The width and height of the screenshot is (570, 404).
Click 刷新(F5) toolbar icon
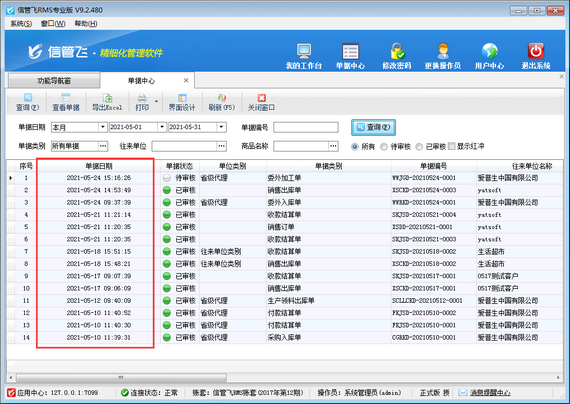222,98
